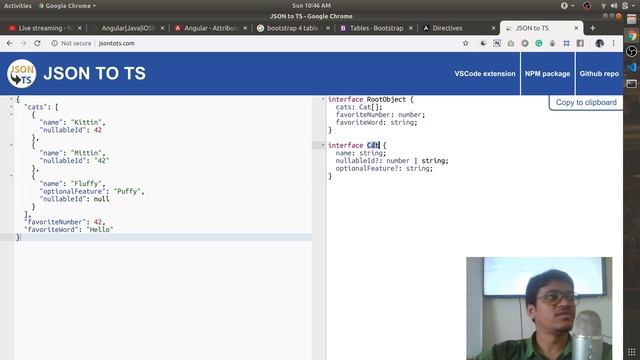Collapse the Fluffy object fold arrow
Screen dimensions: 640x360
click(x=11, y=176)
